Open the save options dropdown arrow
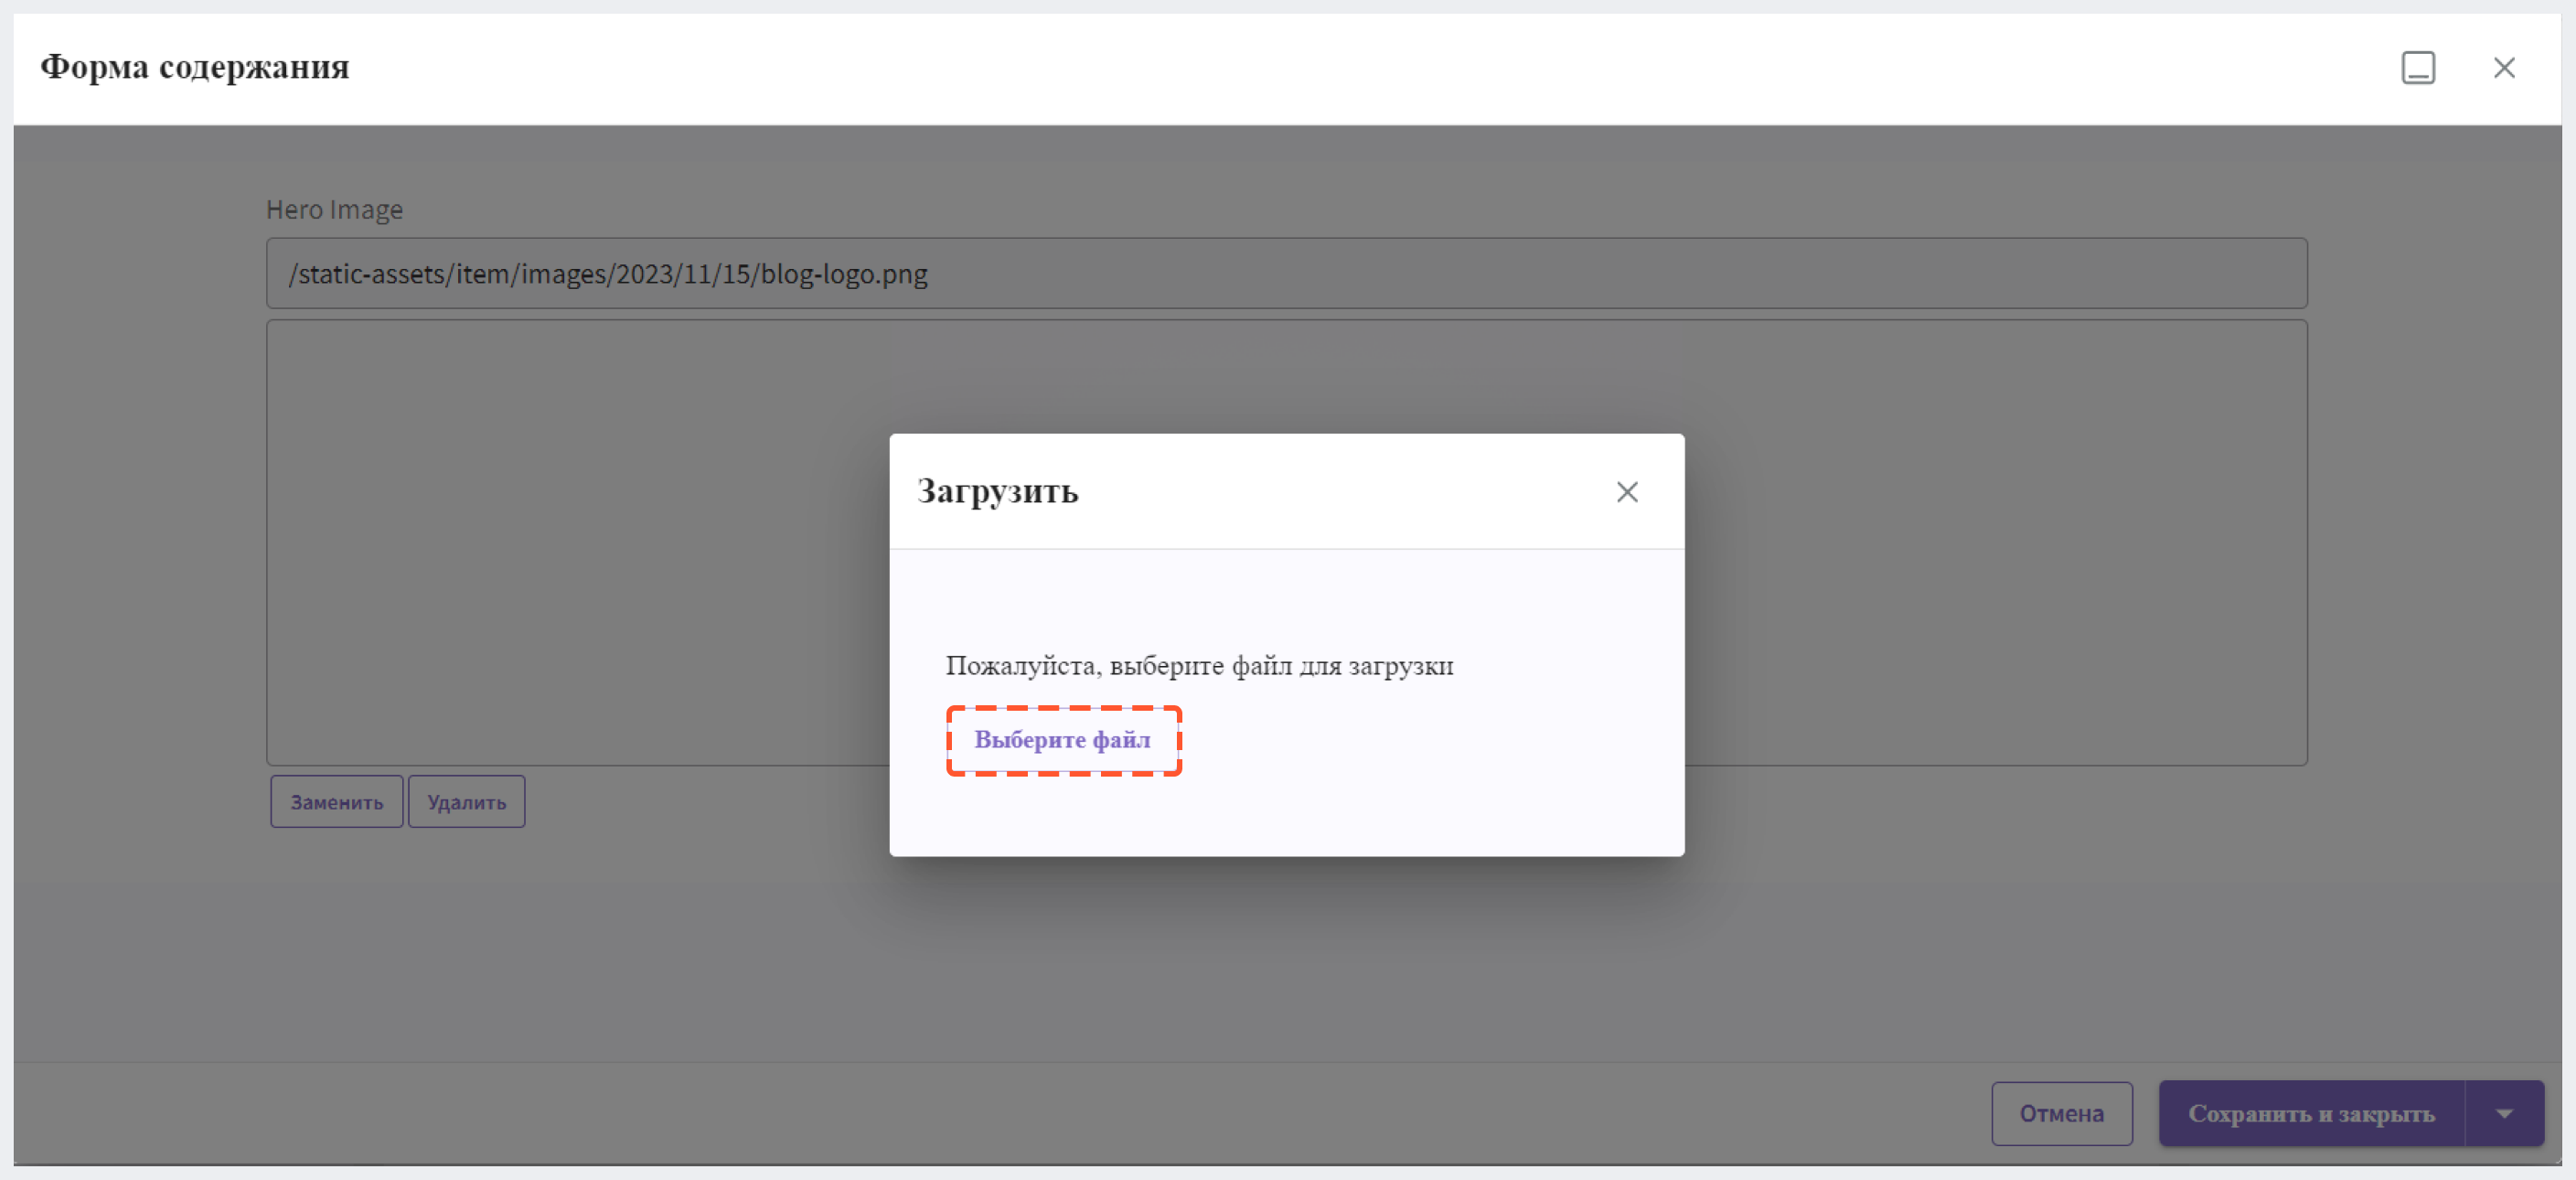The width and height of the screenshot is (2576, 1180). tap(2505, 1113)
